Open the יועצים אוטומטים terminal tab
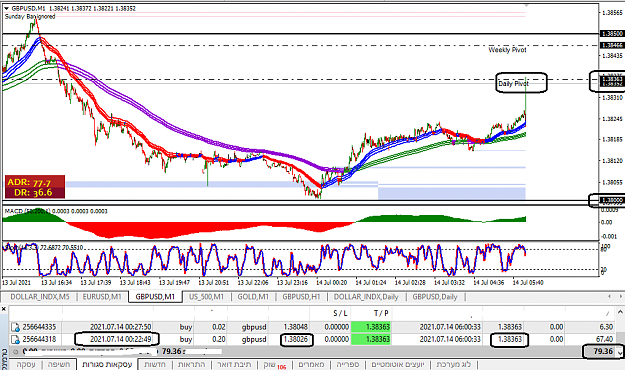The image size is (625, 370). [398, 364]
